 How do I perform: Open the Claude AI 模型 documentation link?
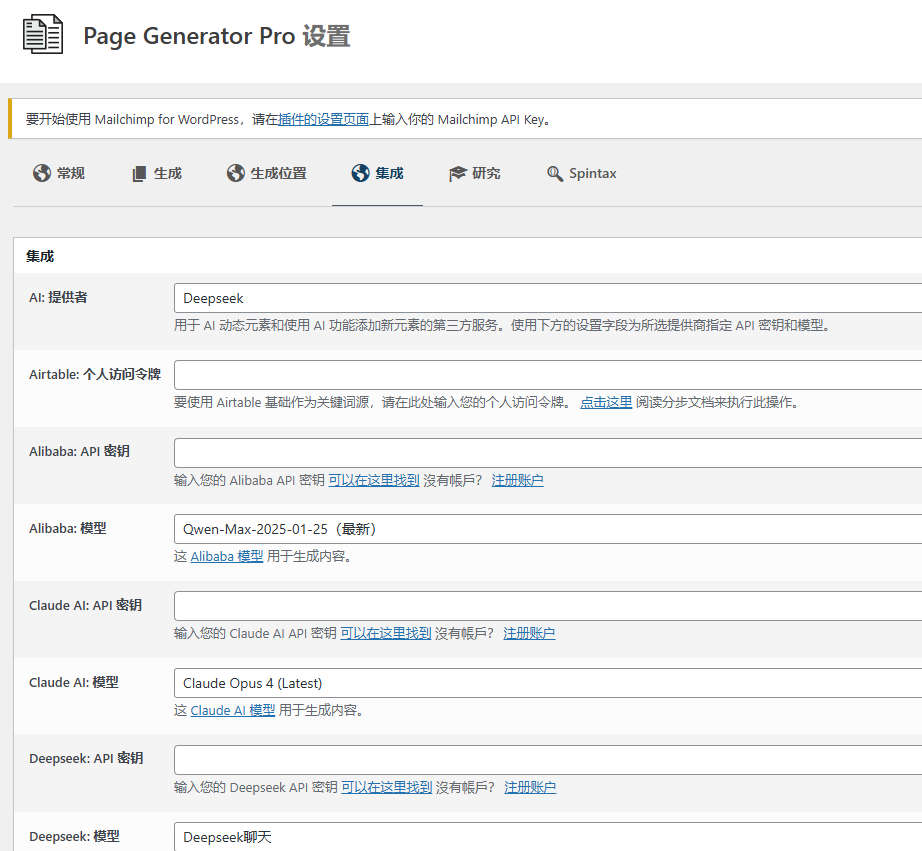233,710
